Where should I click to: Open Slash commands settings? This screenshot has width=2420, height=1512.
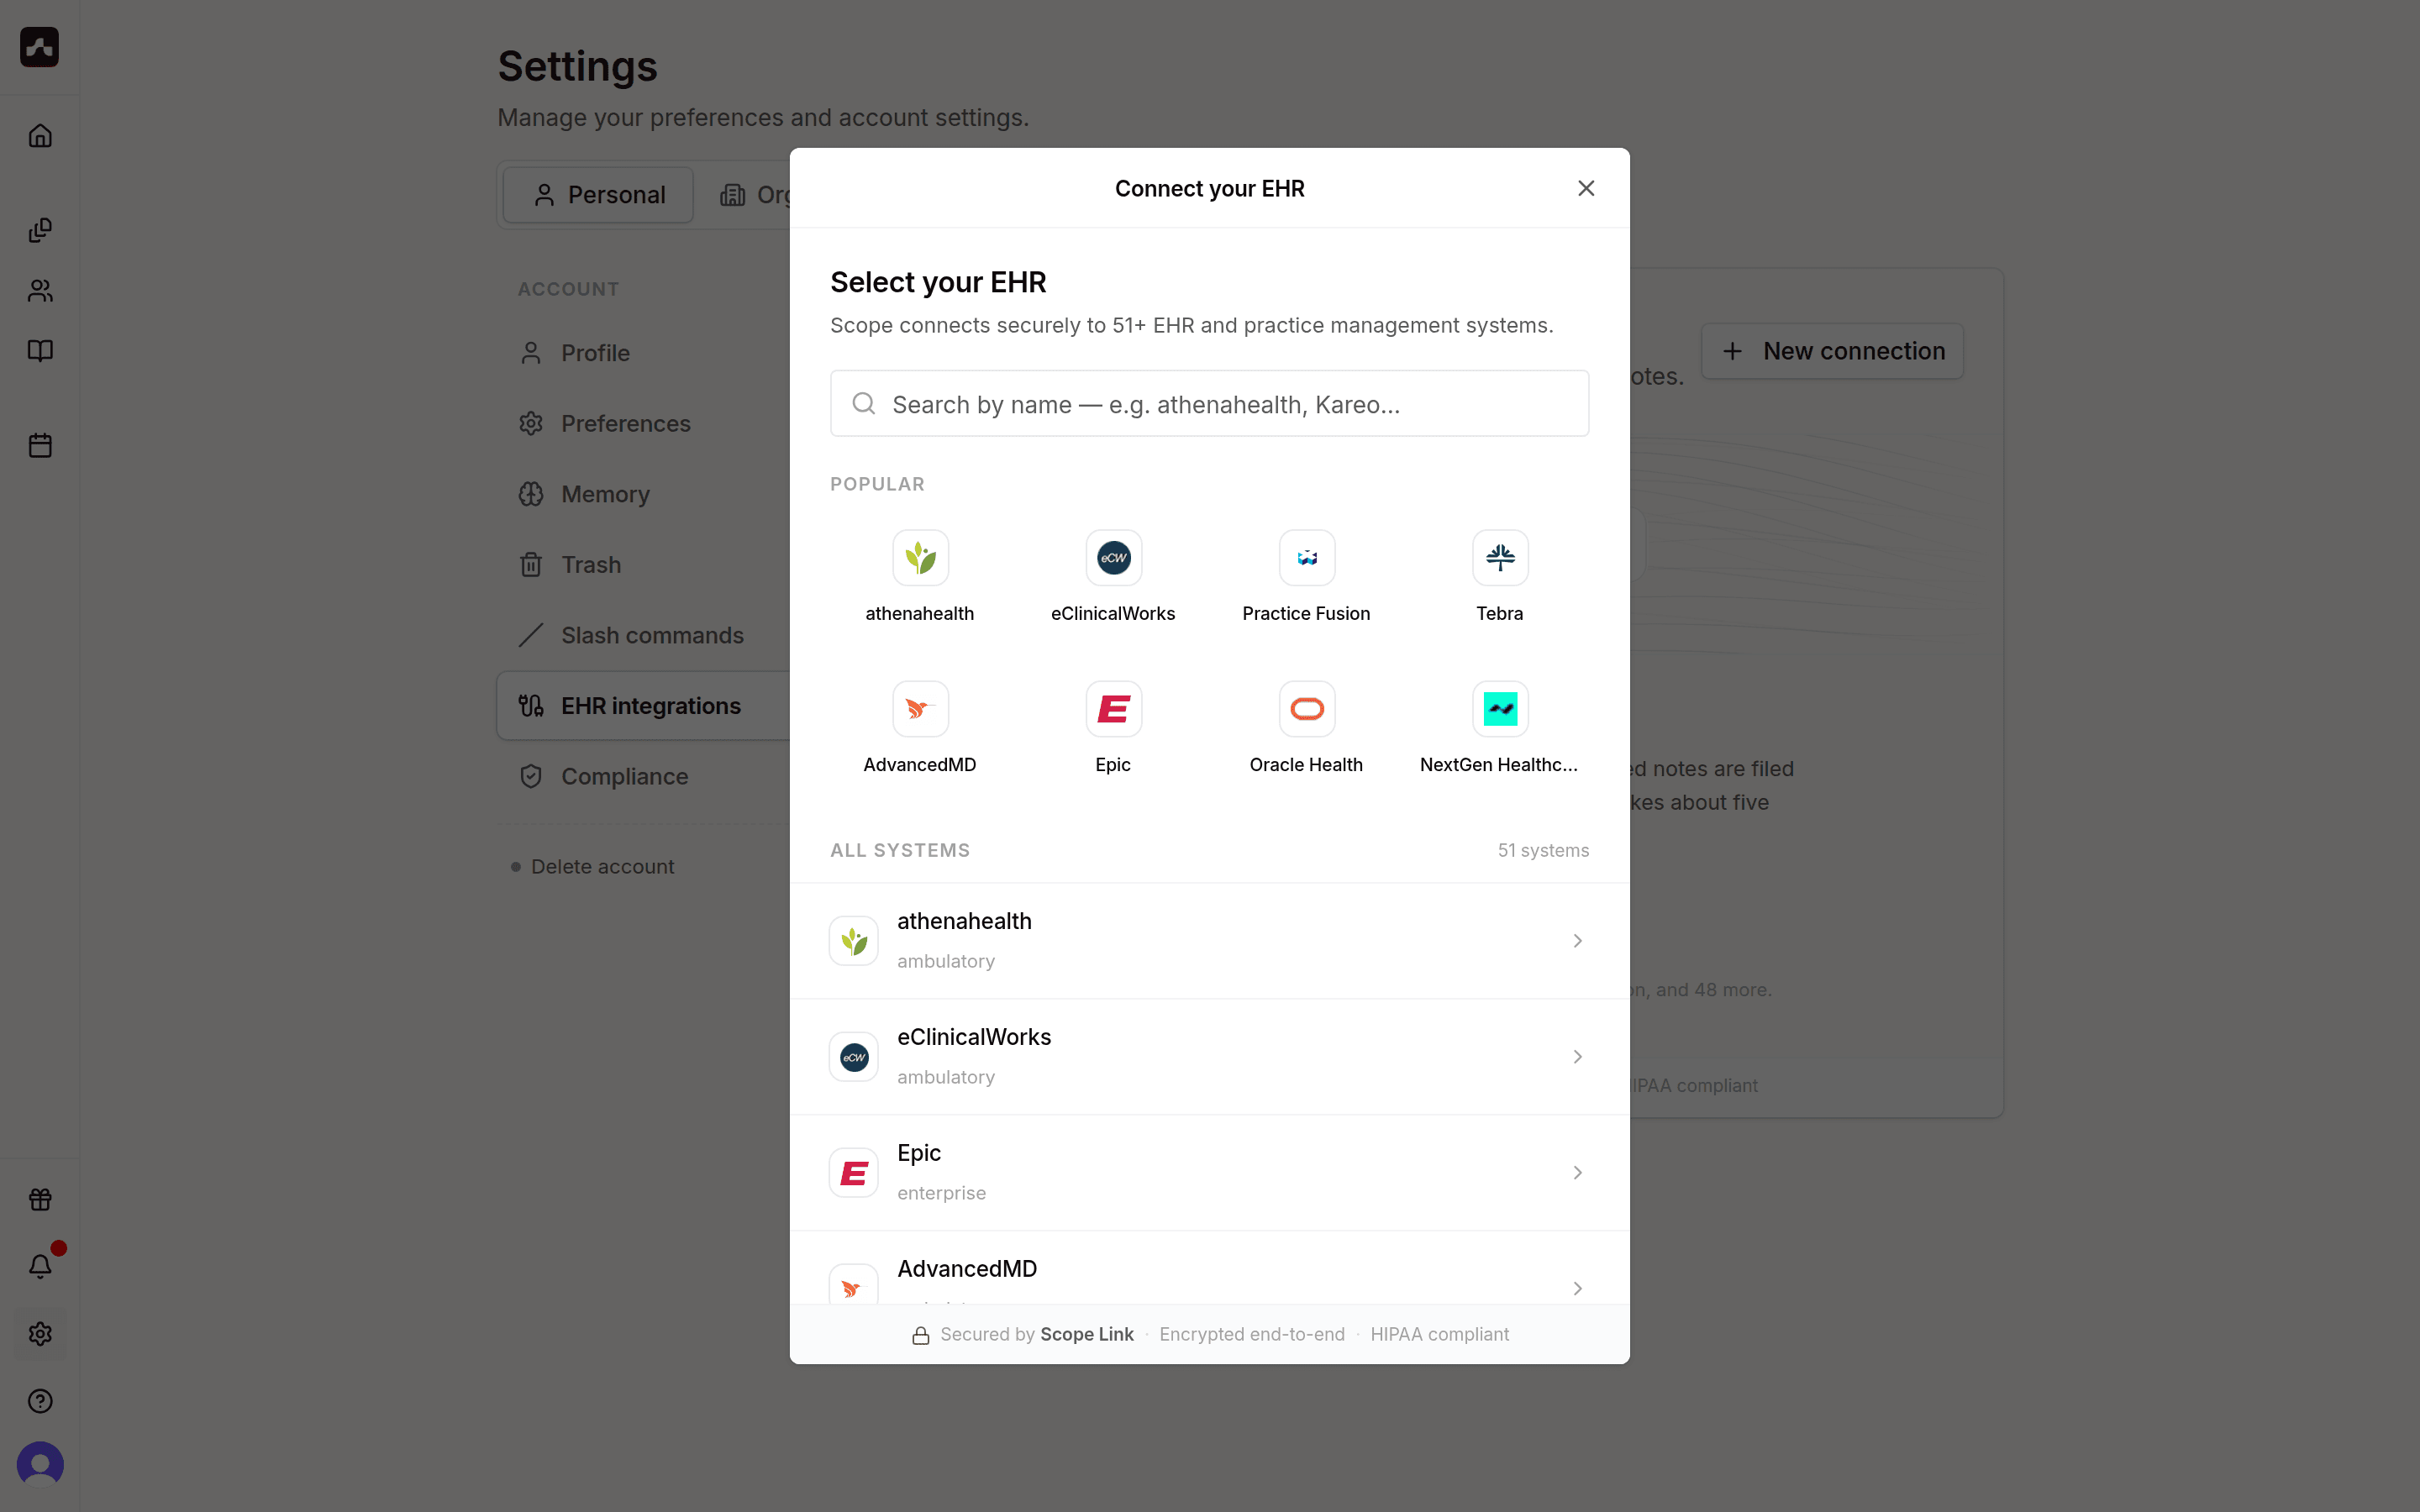pos(643,635)
